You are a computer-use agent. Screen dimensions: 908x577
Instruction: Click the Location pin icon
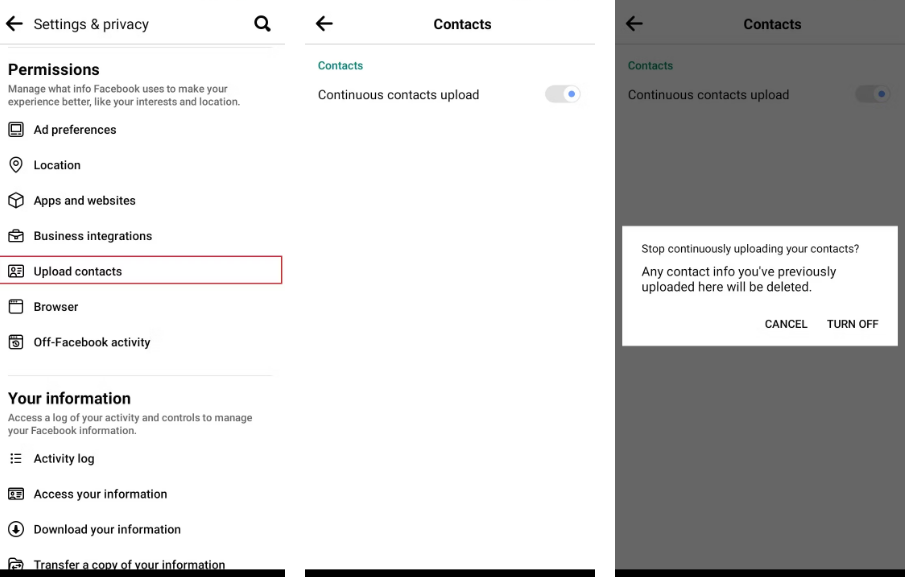coord(16,165)
